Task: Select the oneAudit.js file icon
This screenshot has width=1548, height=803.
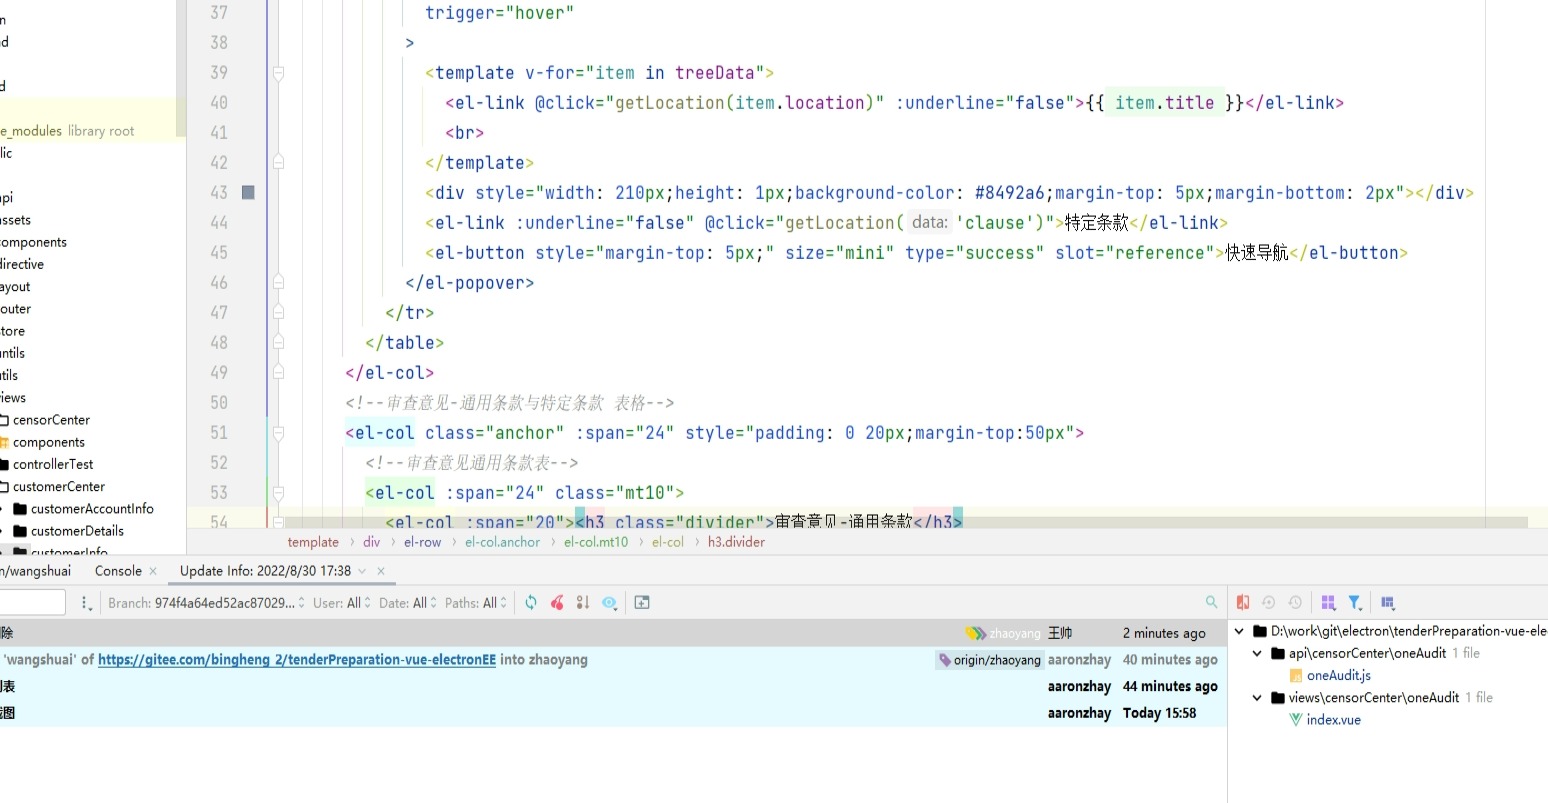Action: point(1296,676)
